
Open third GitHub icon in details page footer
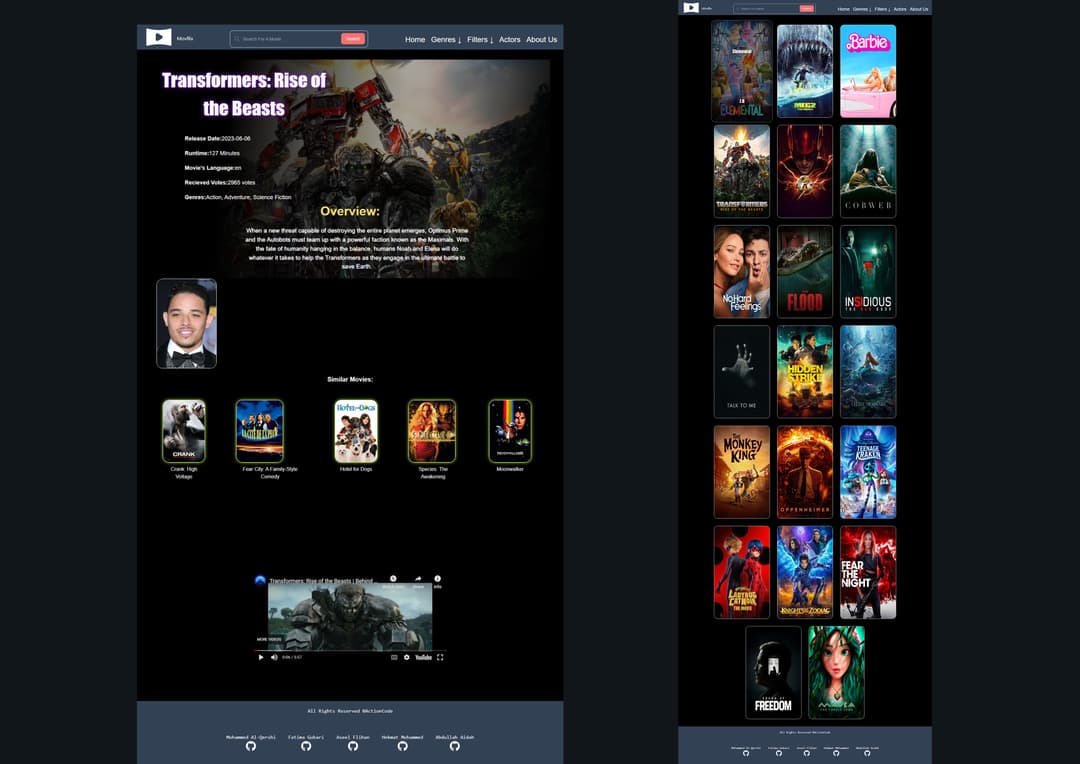point(353,746)
